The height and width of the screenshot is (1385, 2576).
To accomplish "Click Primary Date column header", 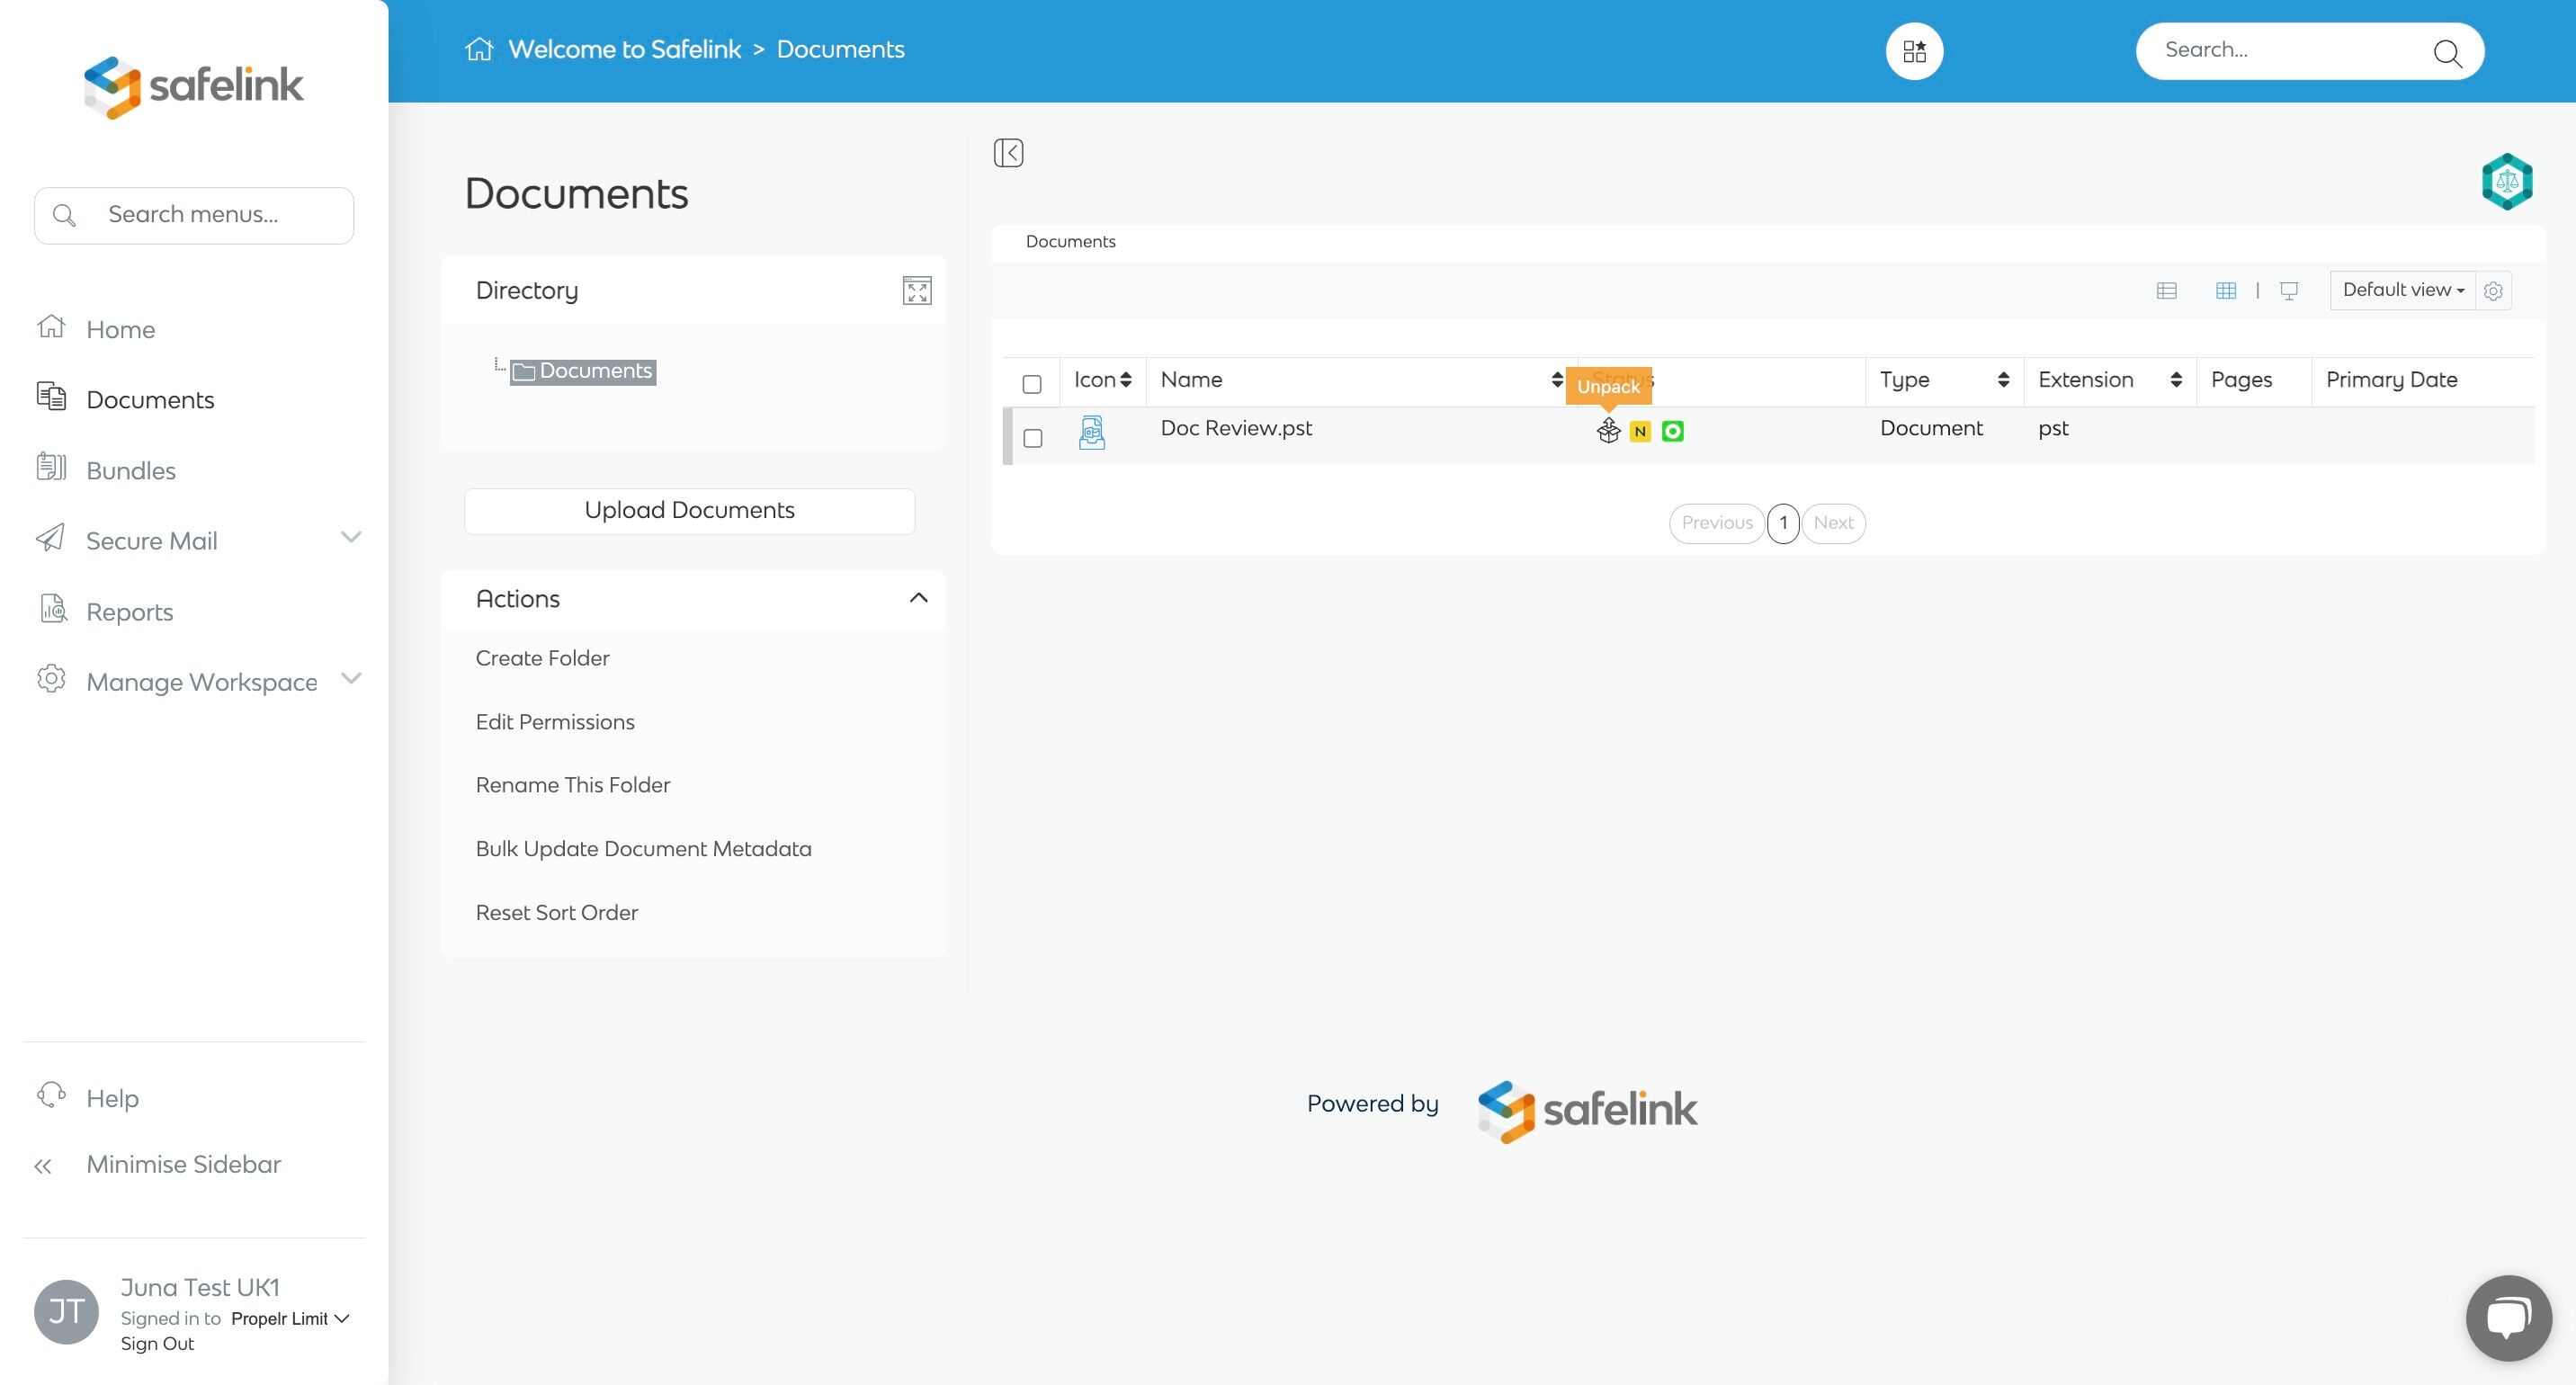I will (2391, 380).
